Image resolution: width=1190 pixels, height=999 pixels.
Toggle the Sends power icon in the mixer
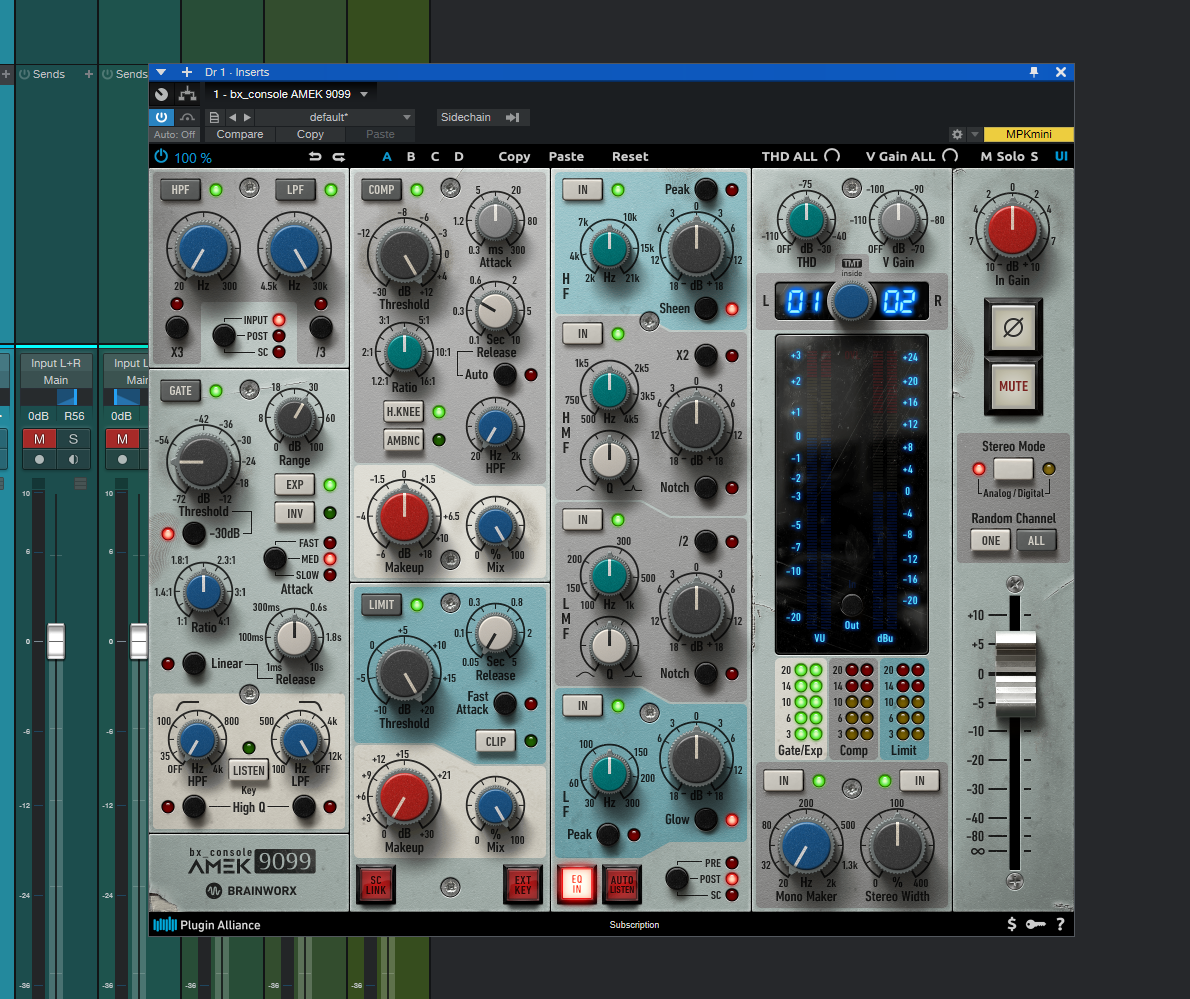click(x=24, y=74)
